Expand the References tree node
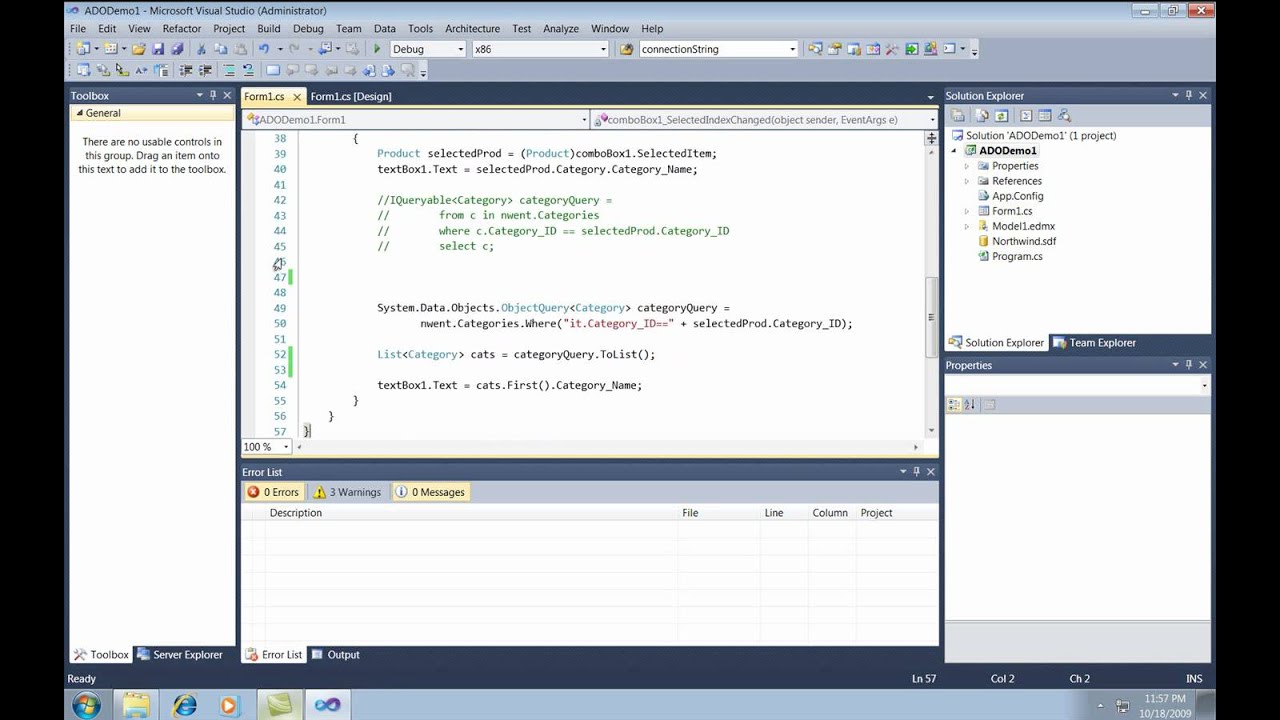1280x720 pixels. [967, 181]
